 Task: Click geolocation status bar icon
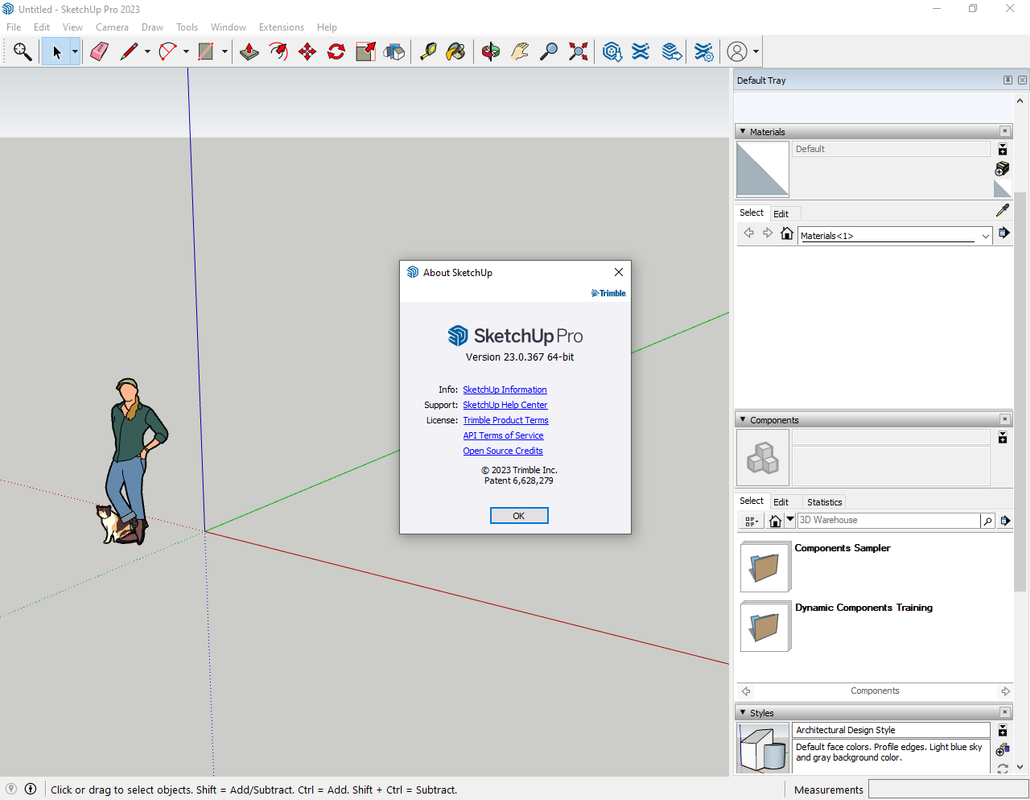(11, 789)
